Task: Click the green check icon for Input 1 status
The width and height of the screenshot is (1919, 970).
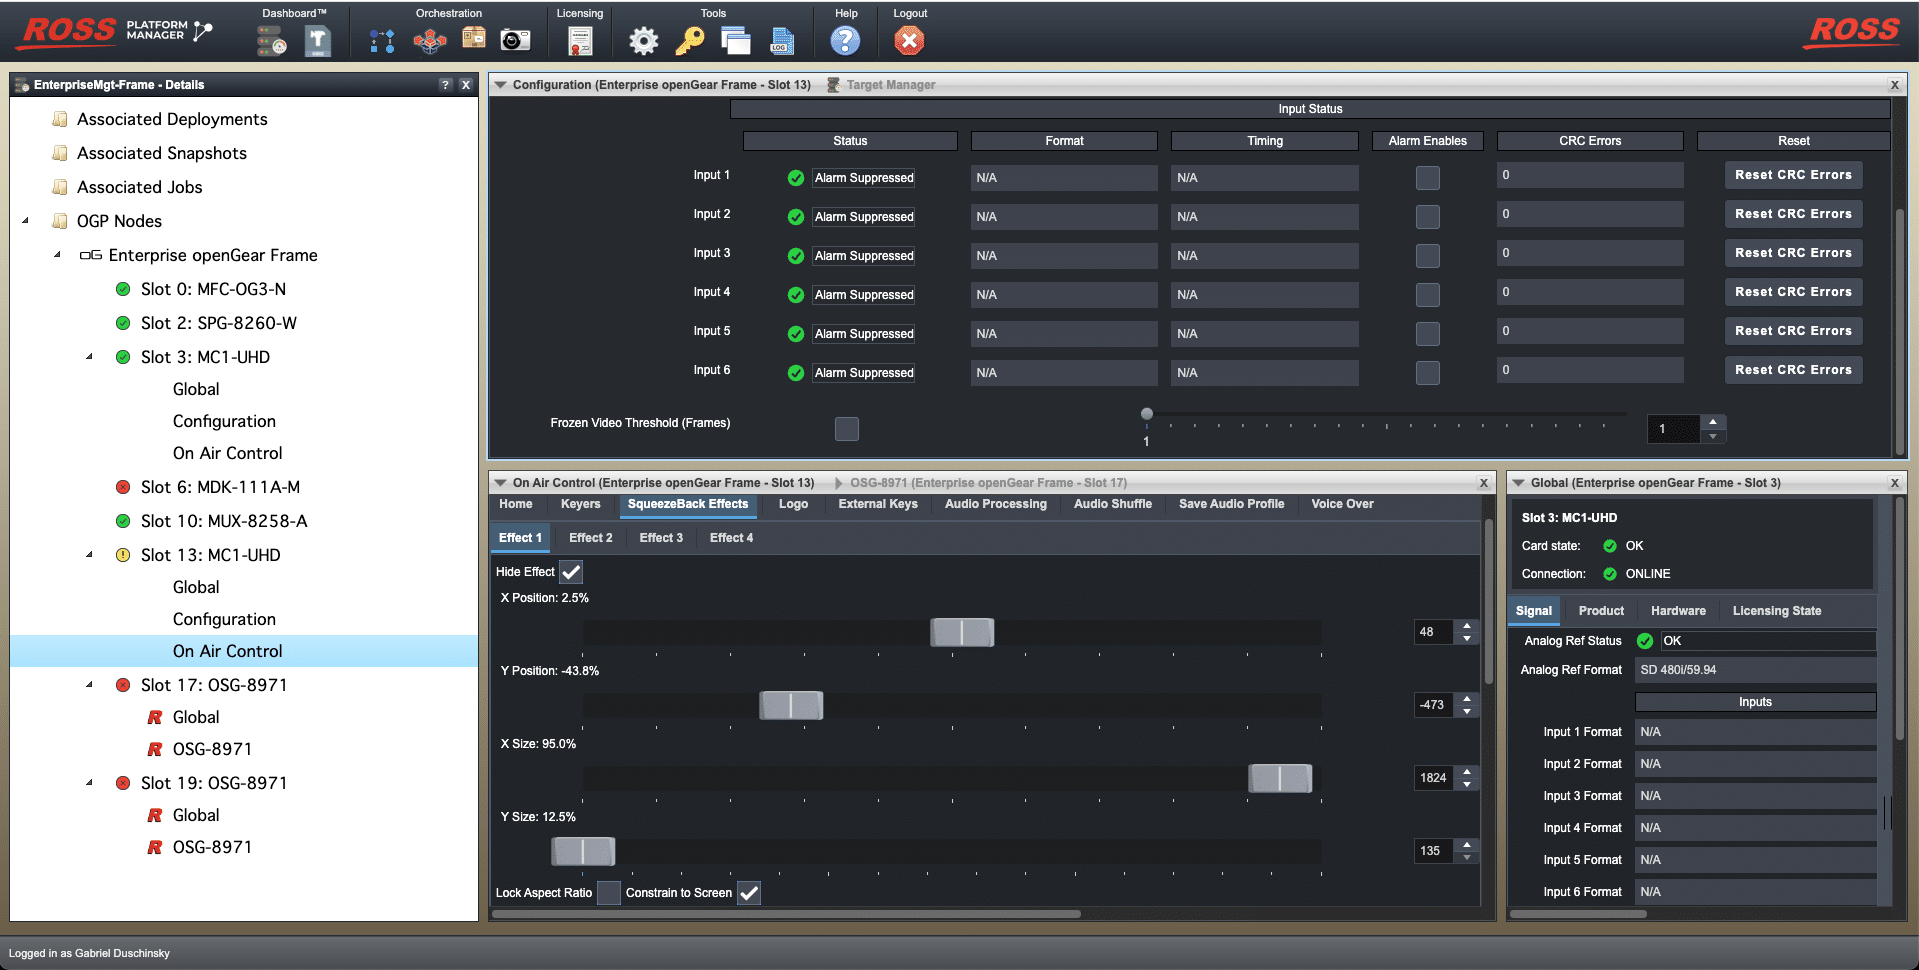Action: (796, 178)
